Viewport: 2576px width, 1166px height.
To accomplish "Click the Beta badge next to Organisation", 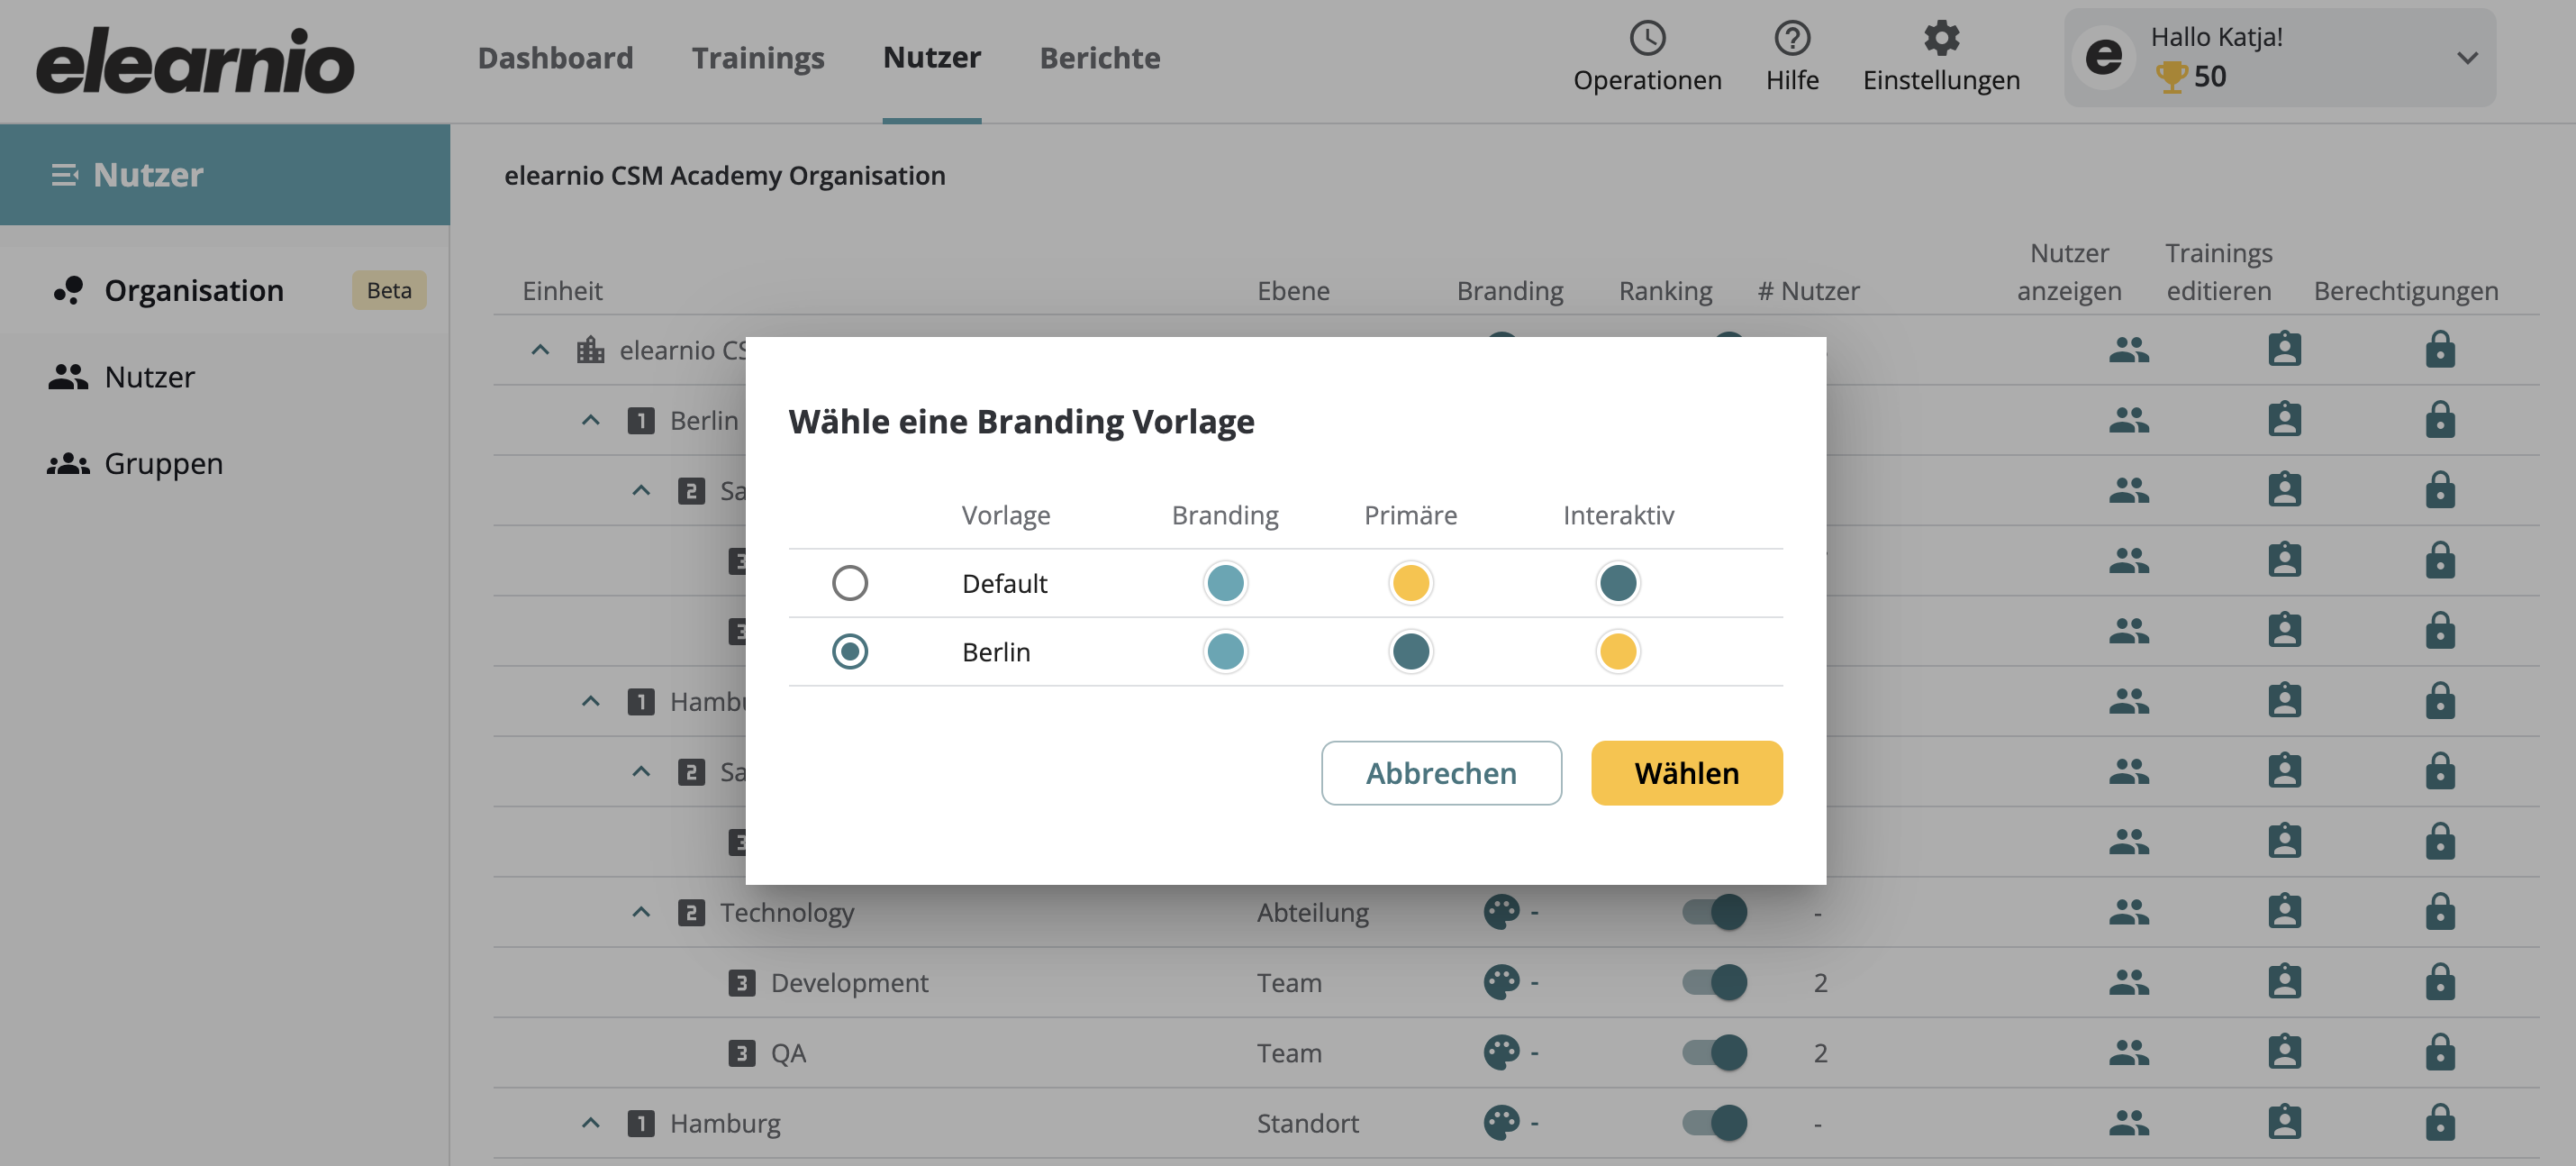I will click(389, 290).
